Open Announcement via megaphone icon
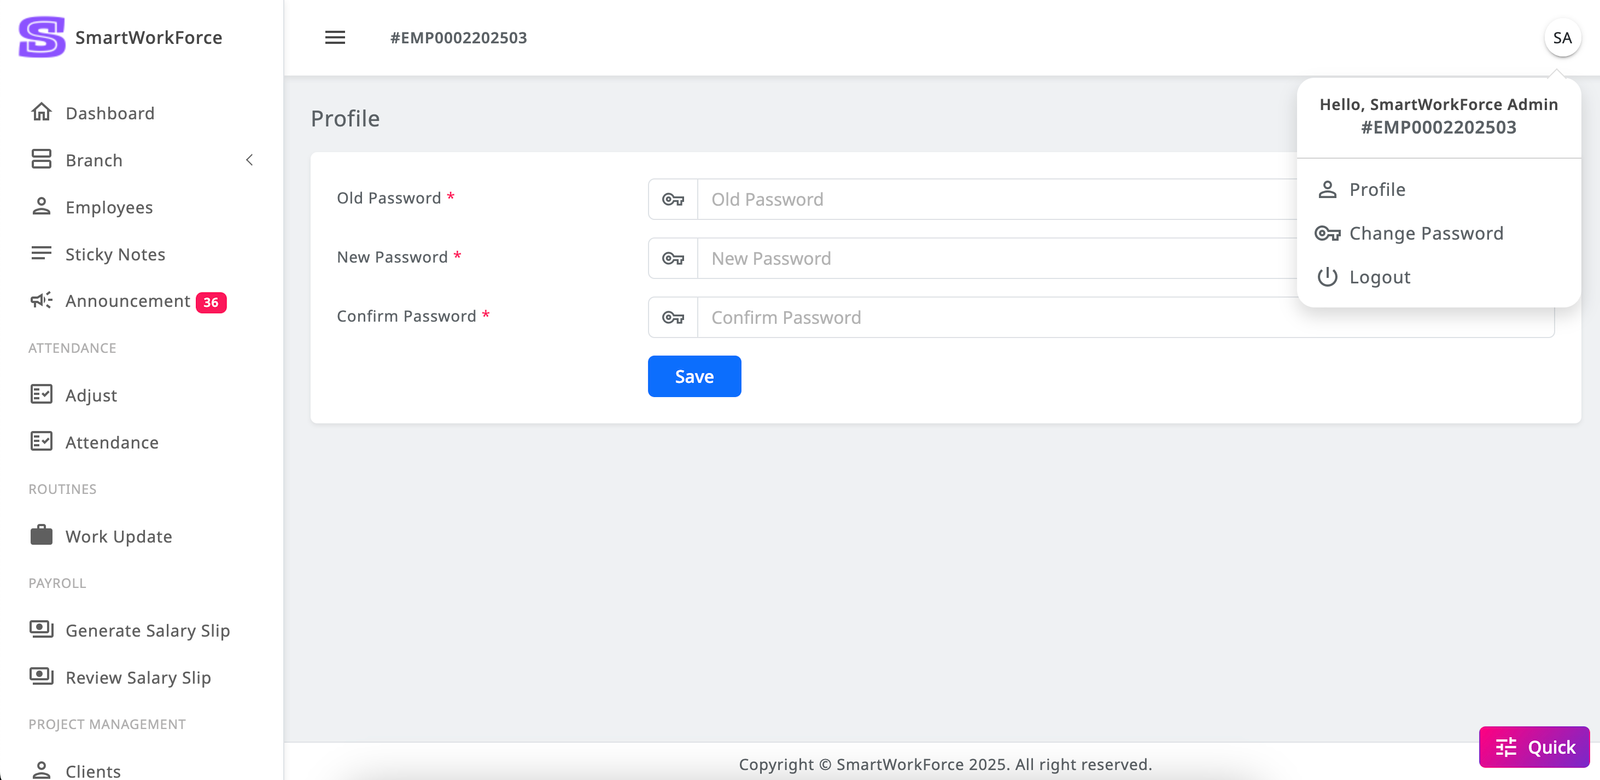Viewport: 1600px width, 780px height. (x=41, y=301)
